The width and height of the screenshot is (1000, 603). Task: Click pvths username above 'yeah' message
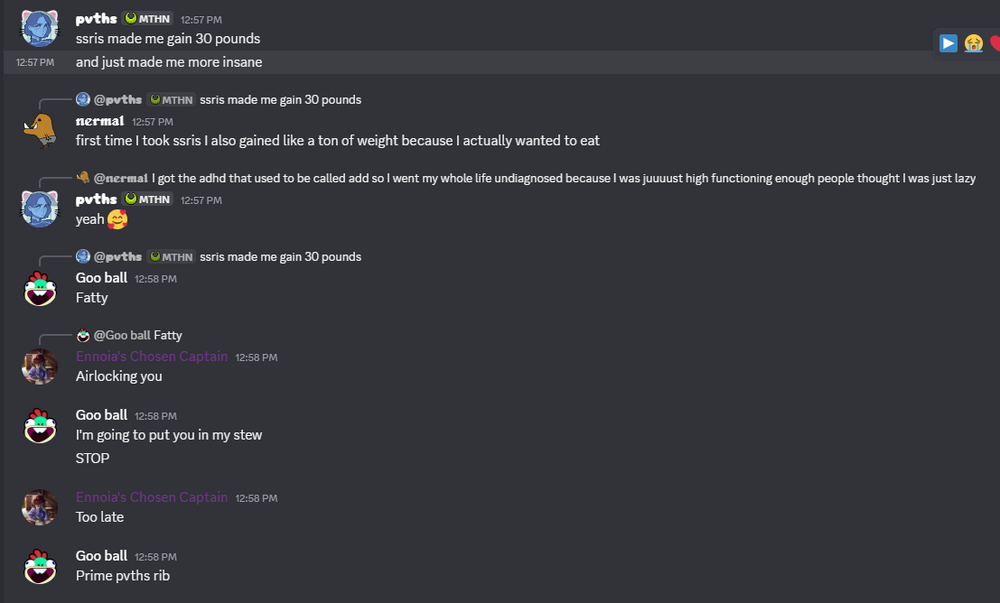pos(96,200)
